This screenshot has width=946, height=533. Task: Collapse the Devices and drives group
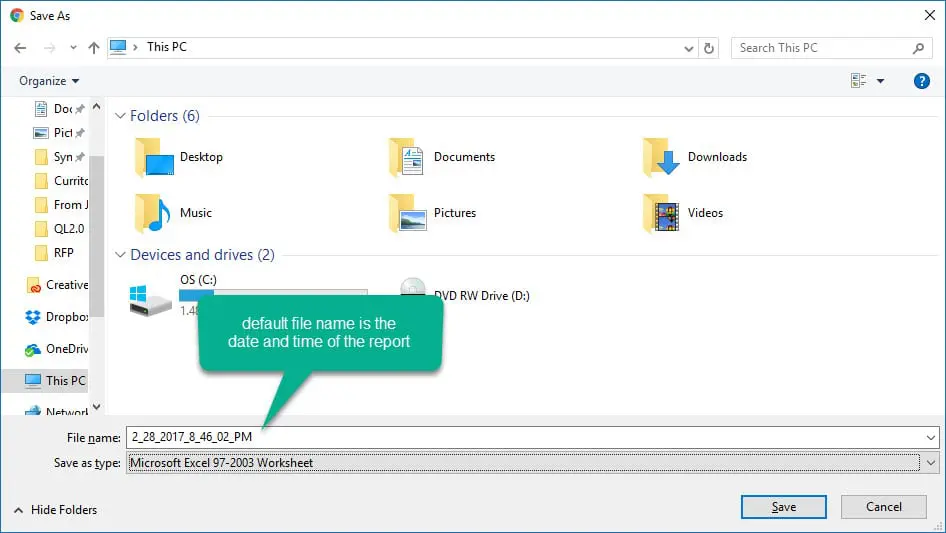(x=120, y=255)
